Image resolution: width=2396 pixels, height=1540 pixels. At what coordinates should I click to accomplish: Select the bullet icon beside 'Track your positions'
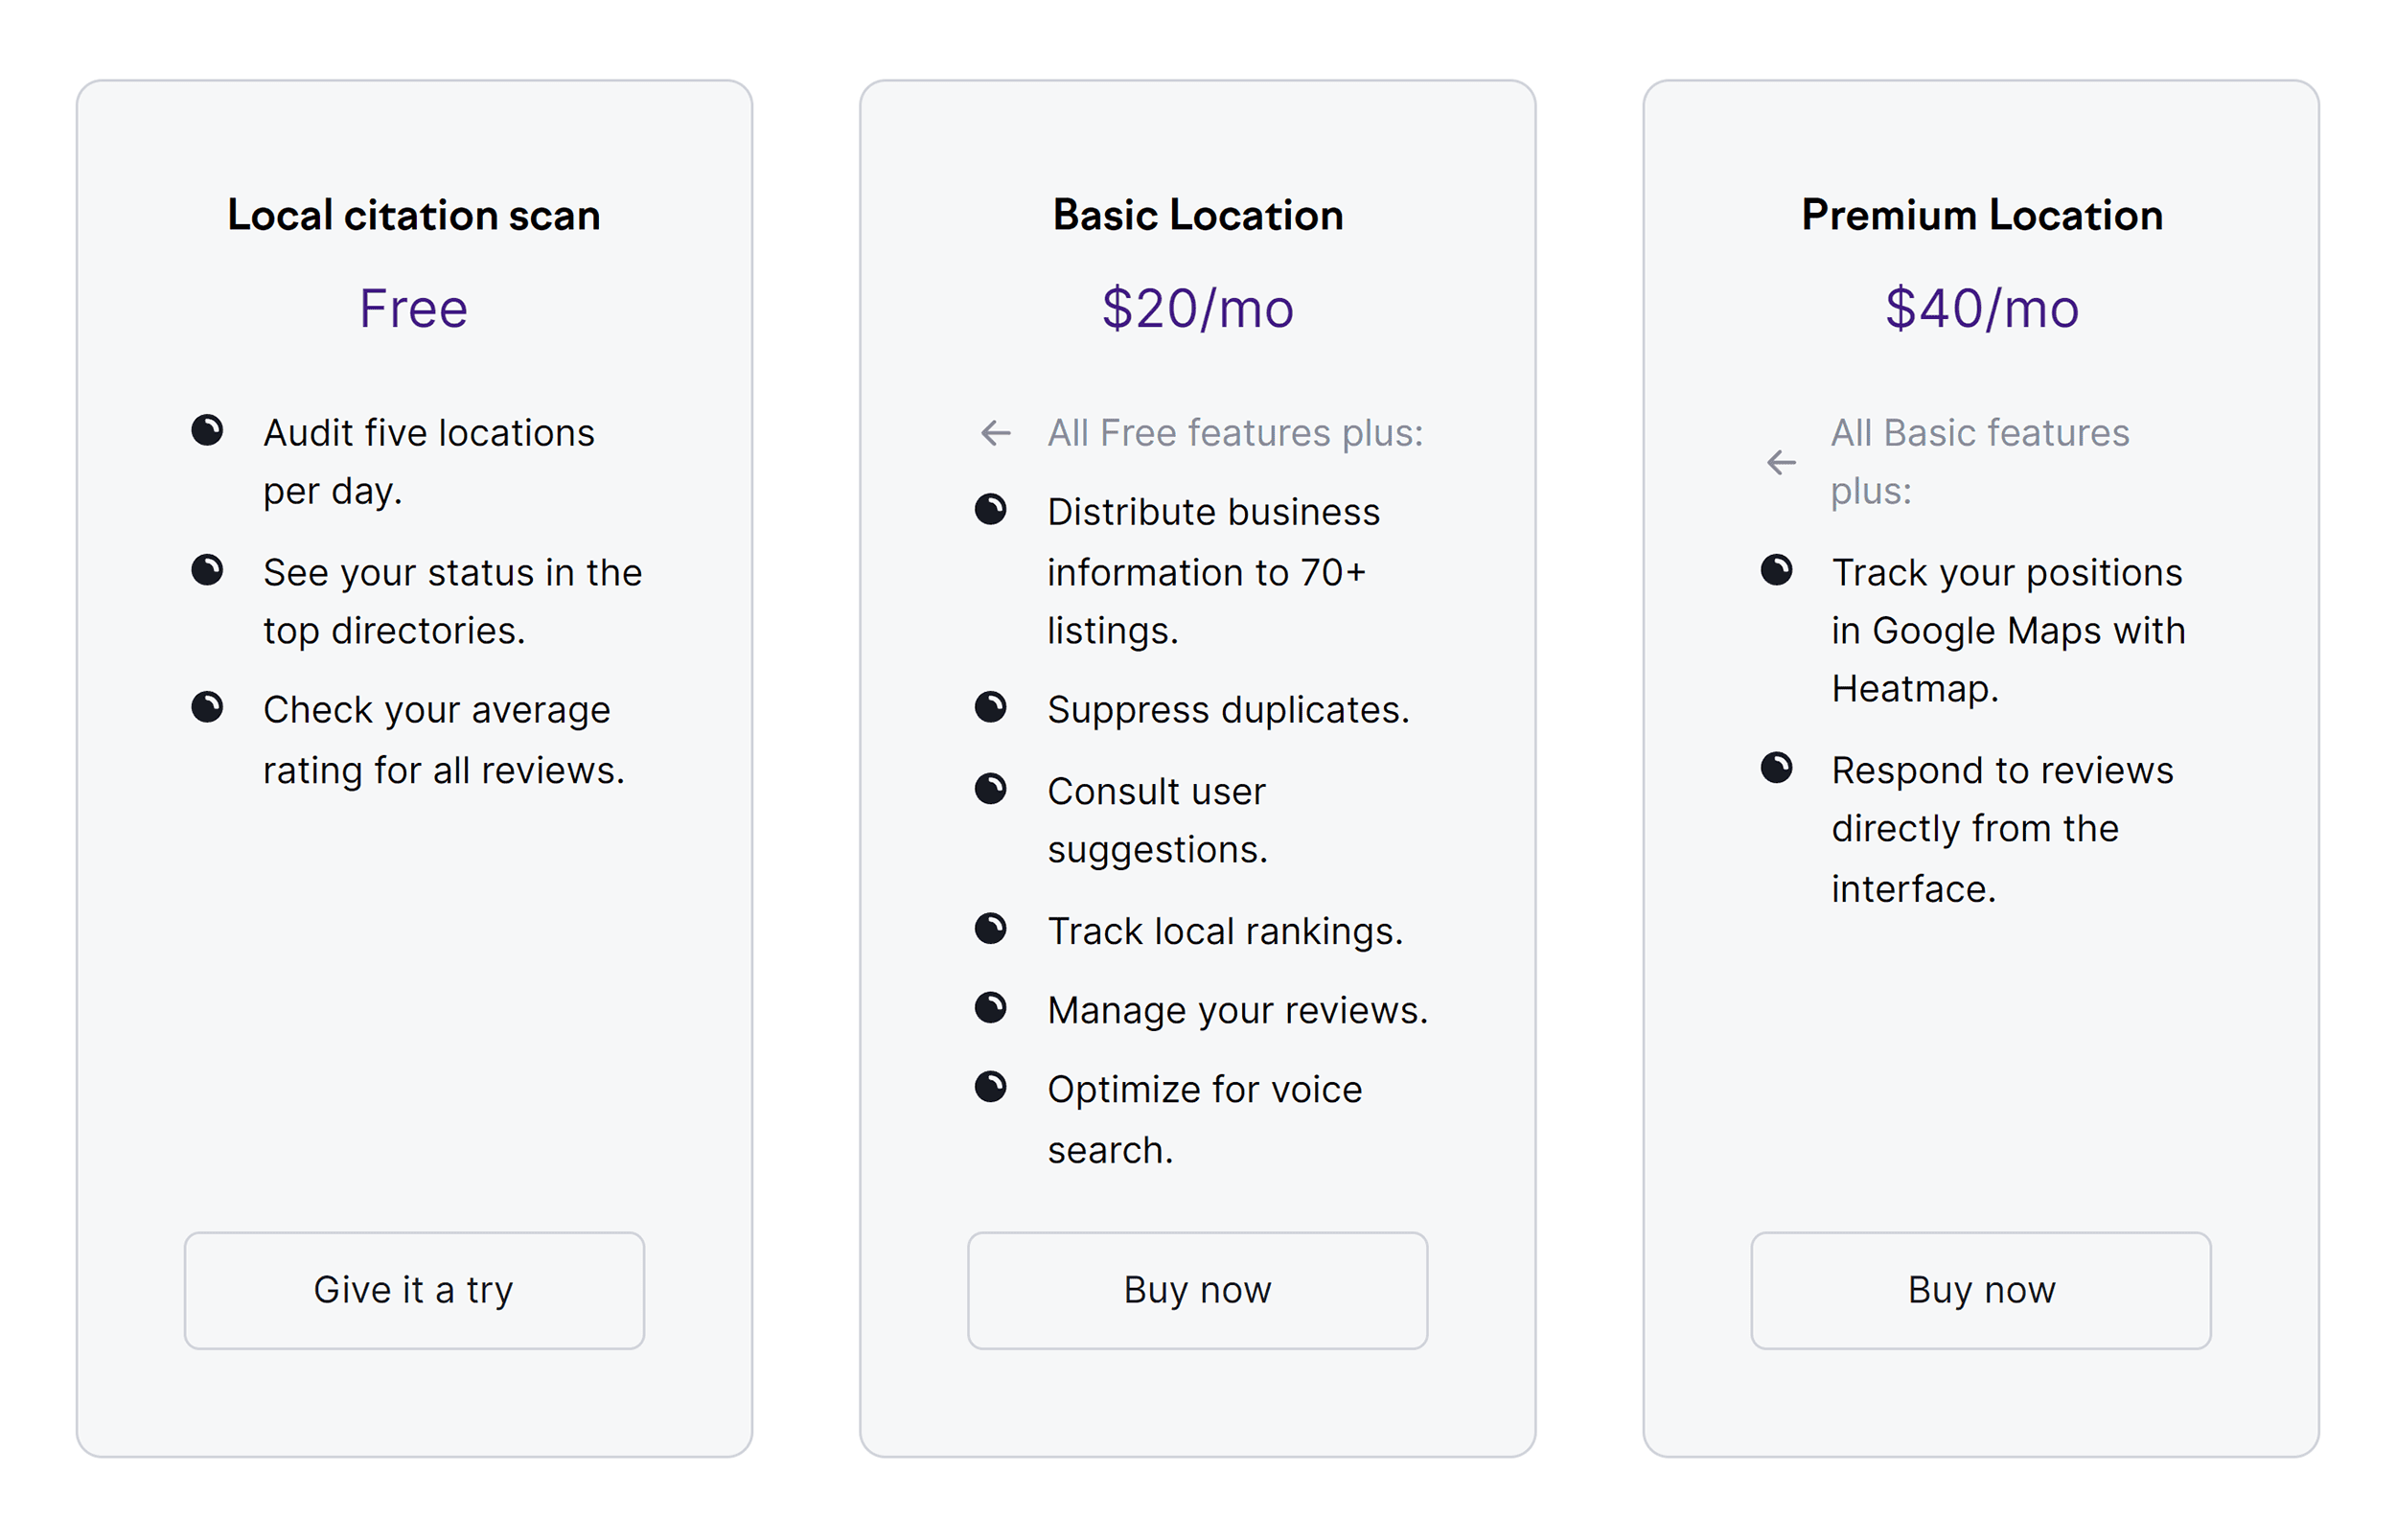pos(1778,570)
